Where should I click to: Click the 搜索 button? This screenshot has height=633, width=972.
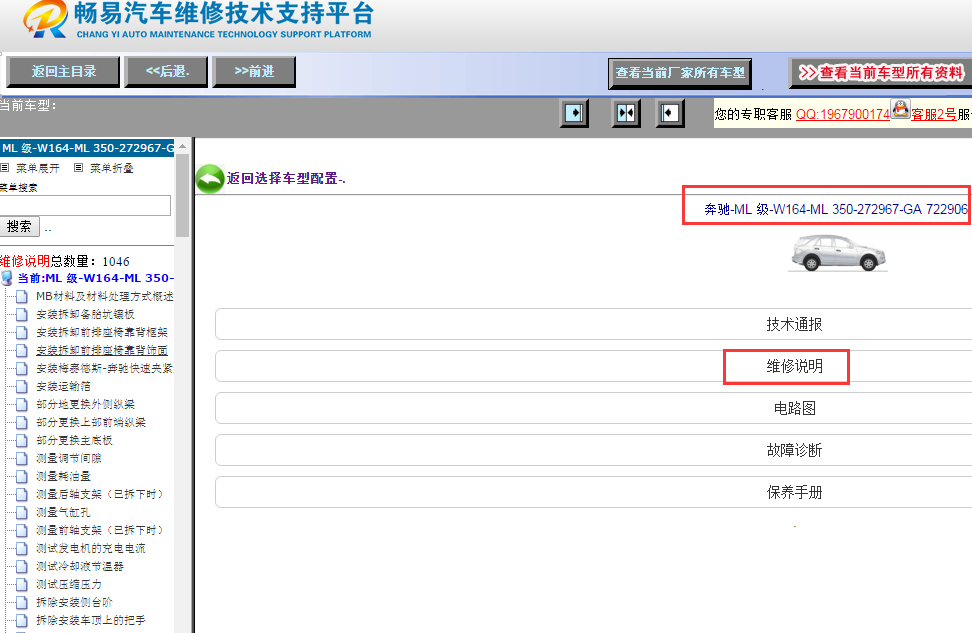pyautogui.click(x=19, y=226)
